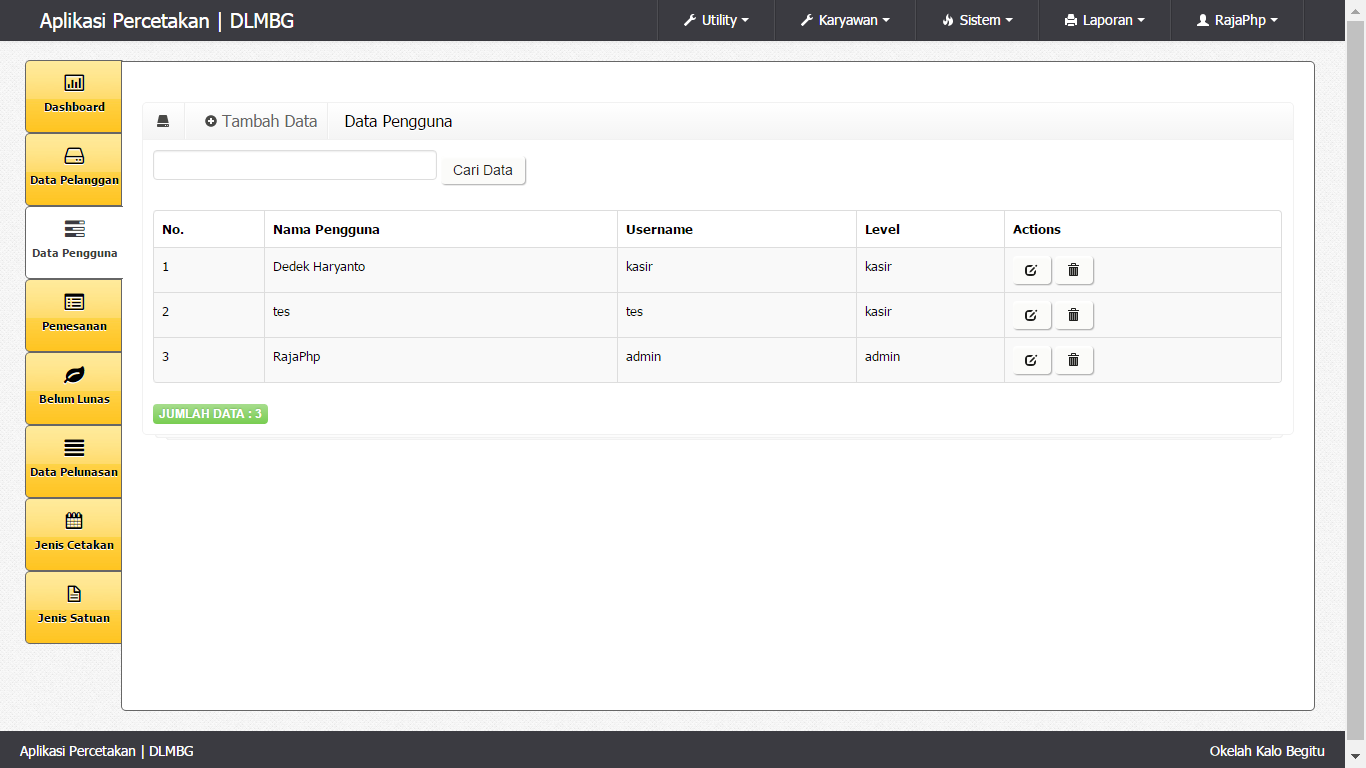Expand the Laporan dropdown
1366x768 pixels.
tap(1105, 20)
